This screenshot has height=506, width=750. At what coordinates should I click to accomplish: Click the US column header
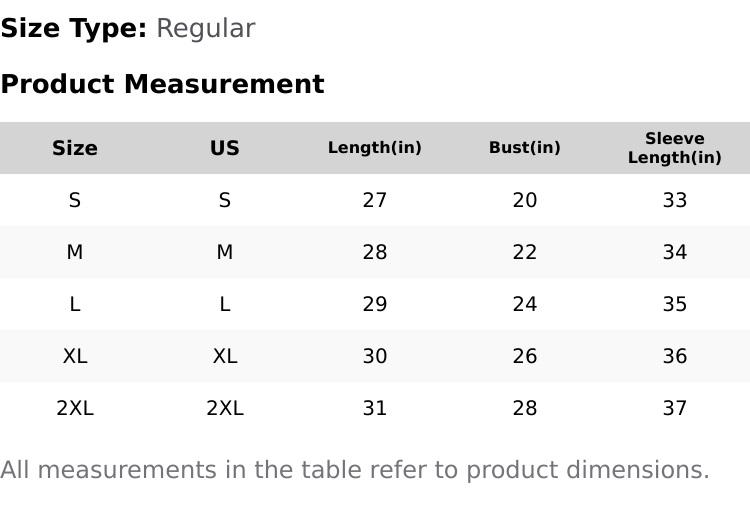pyautogui.click(x=225, y=148)
